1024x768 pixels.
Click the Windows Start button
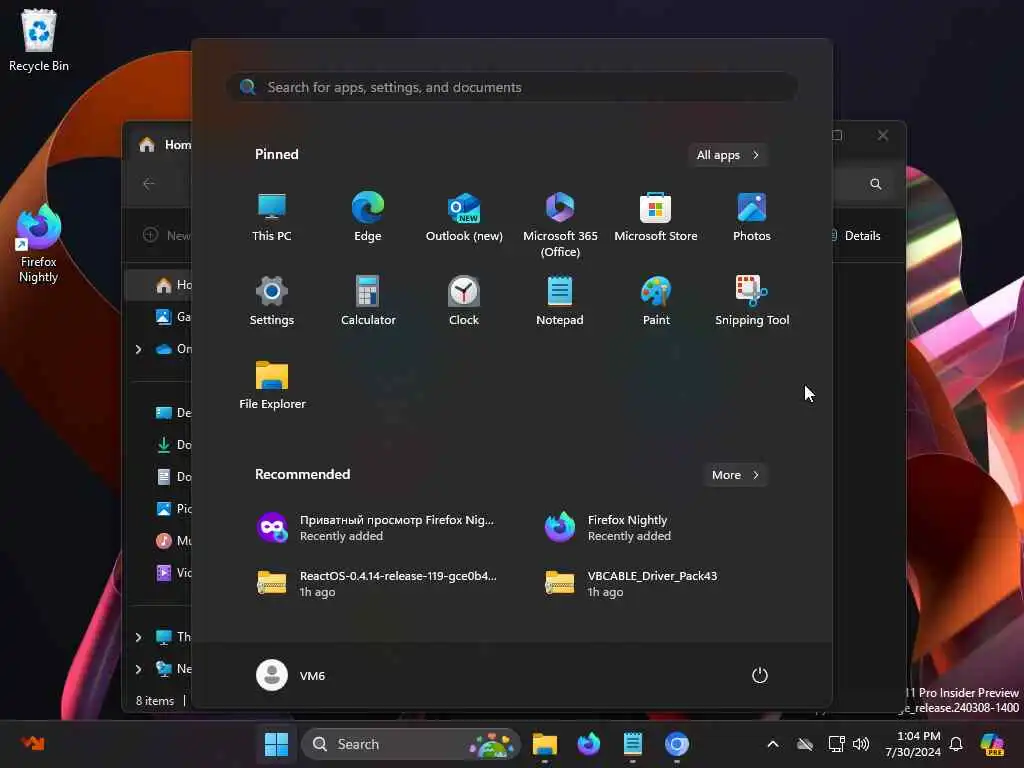click(x=276, y=744)
